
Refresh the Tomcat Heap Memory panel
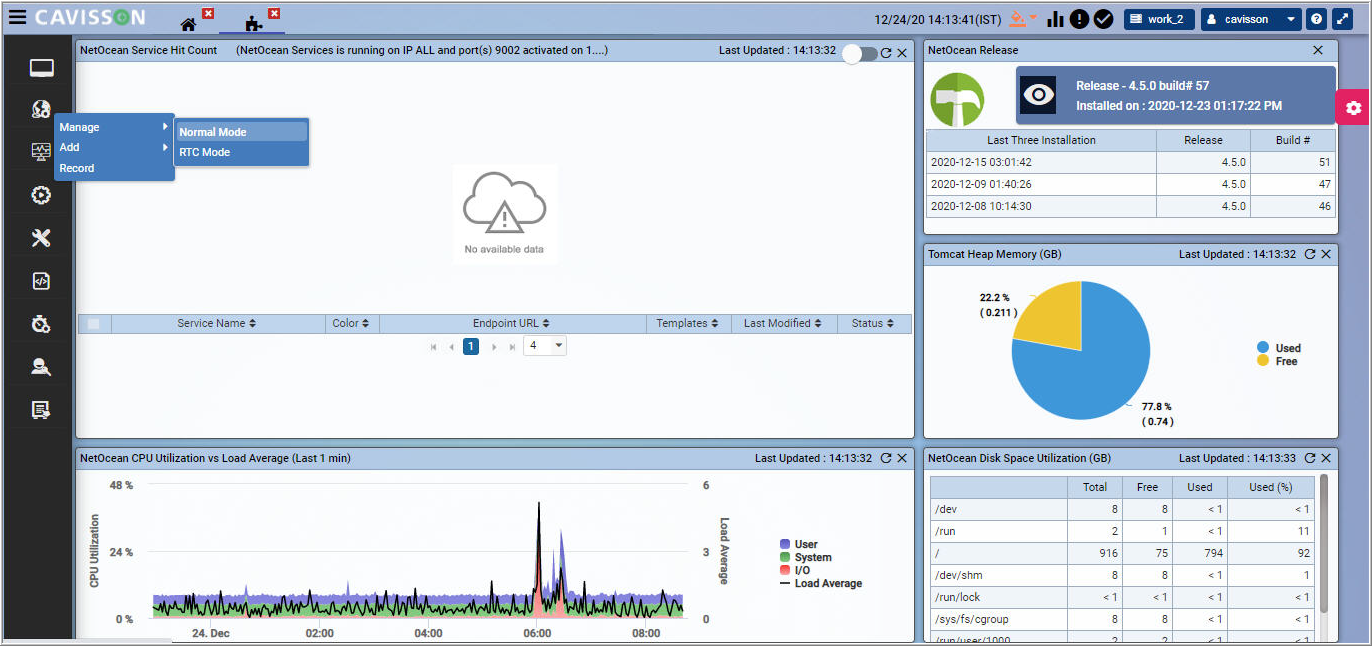tap(1310, 254)
